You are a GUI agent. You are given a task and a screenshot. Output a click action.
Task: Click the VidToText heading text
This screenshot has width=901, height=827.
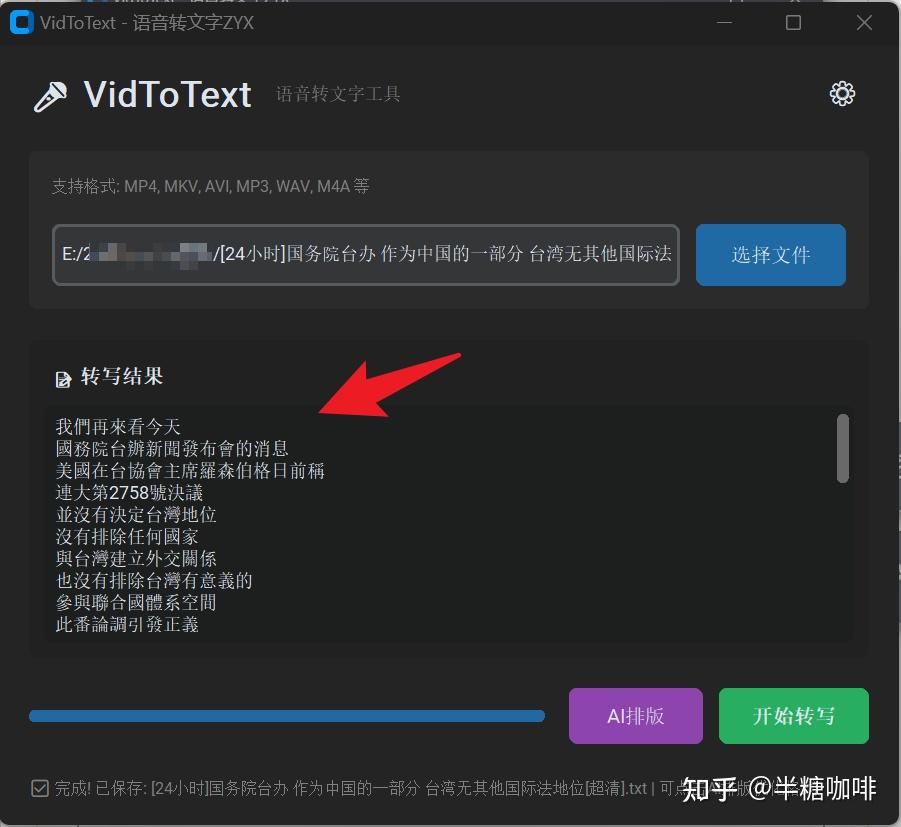pos(167,95)
